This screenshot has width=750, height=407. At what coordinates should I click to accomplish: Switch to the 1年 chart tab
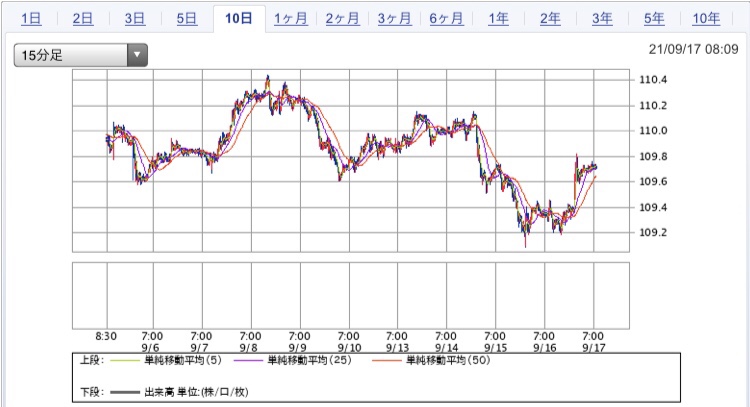498,19
